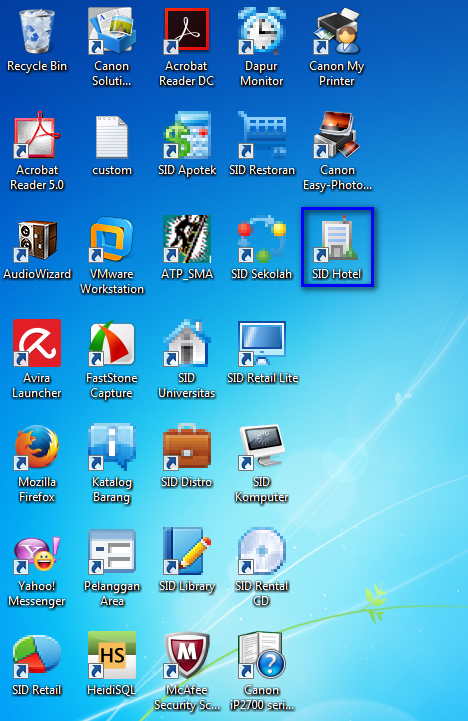Select the HeidiSQL shortcut
This screenshot has width=468, height=721.
point(112,655)
